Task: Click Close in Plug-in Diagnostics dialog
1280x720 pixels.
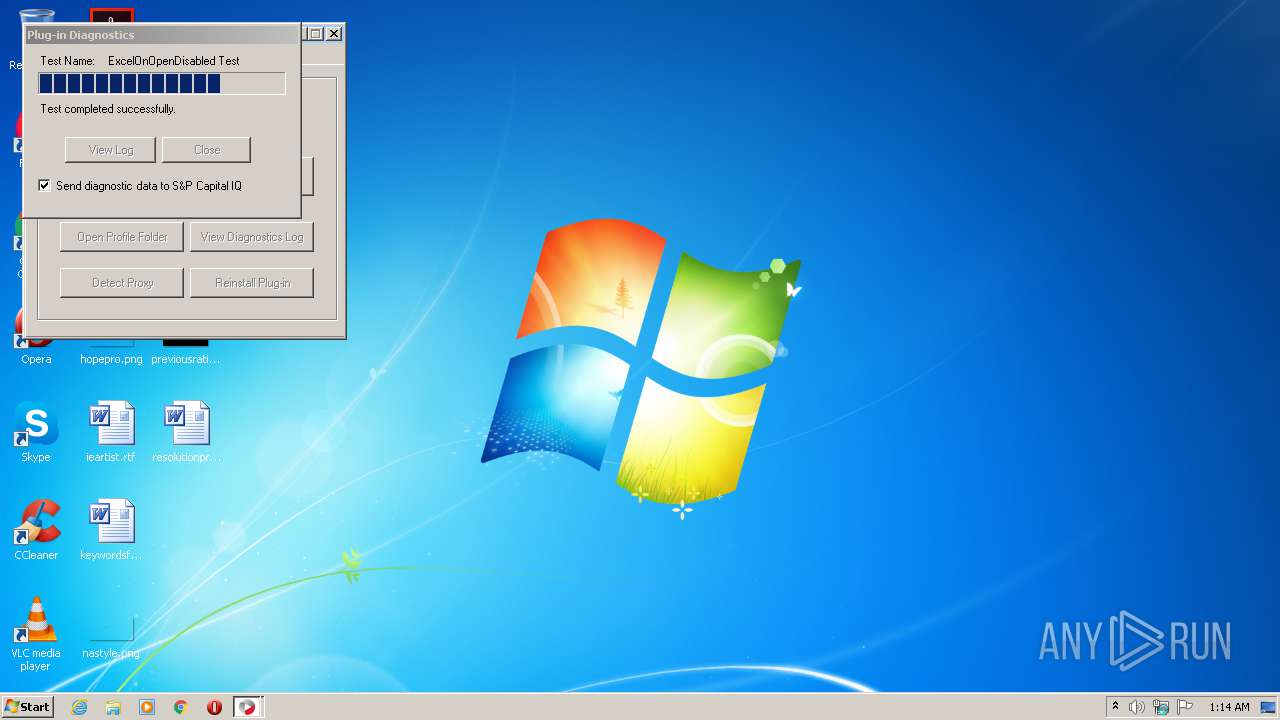Action: click(207, 150)
